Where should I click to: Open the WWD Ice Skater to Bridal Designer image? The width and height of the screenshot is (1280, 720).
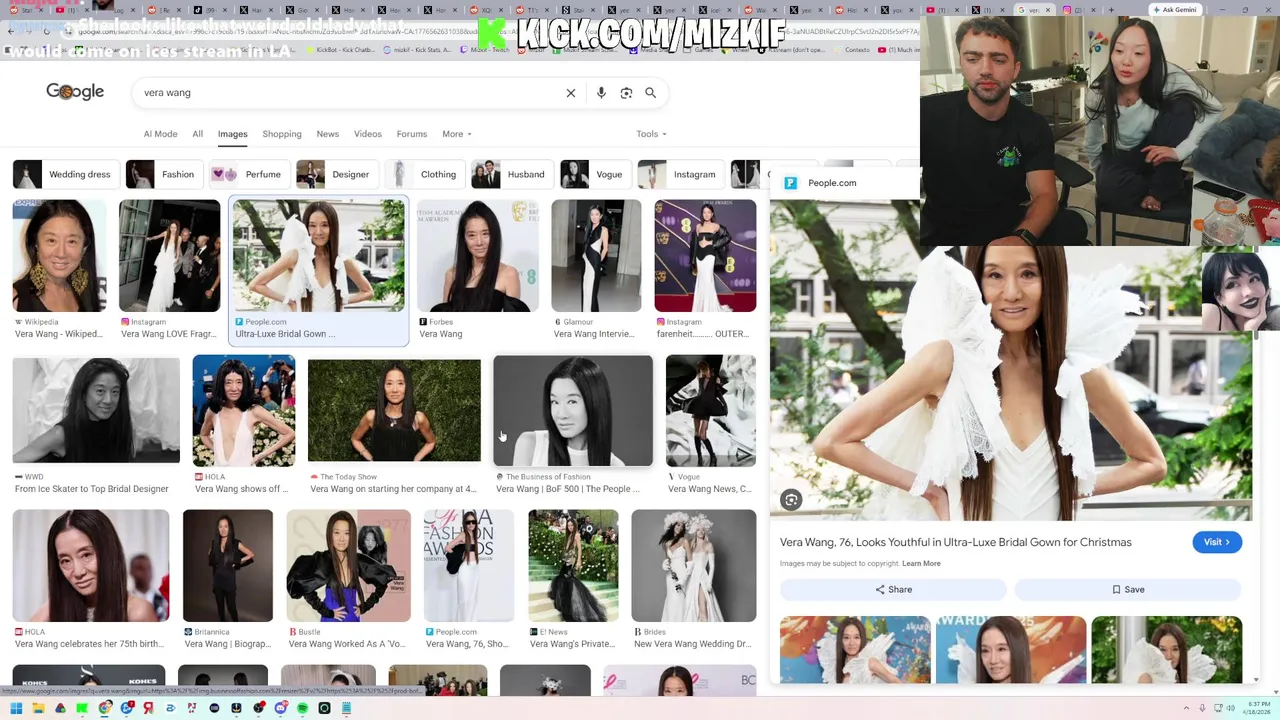(x=96, y=410)
